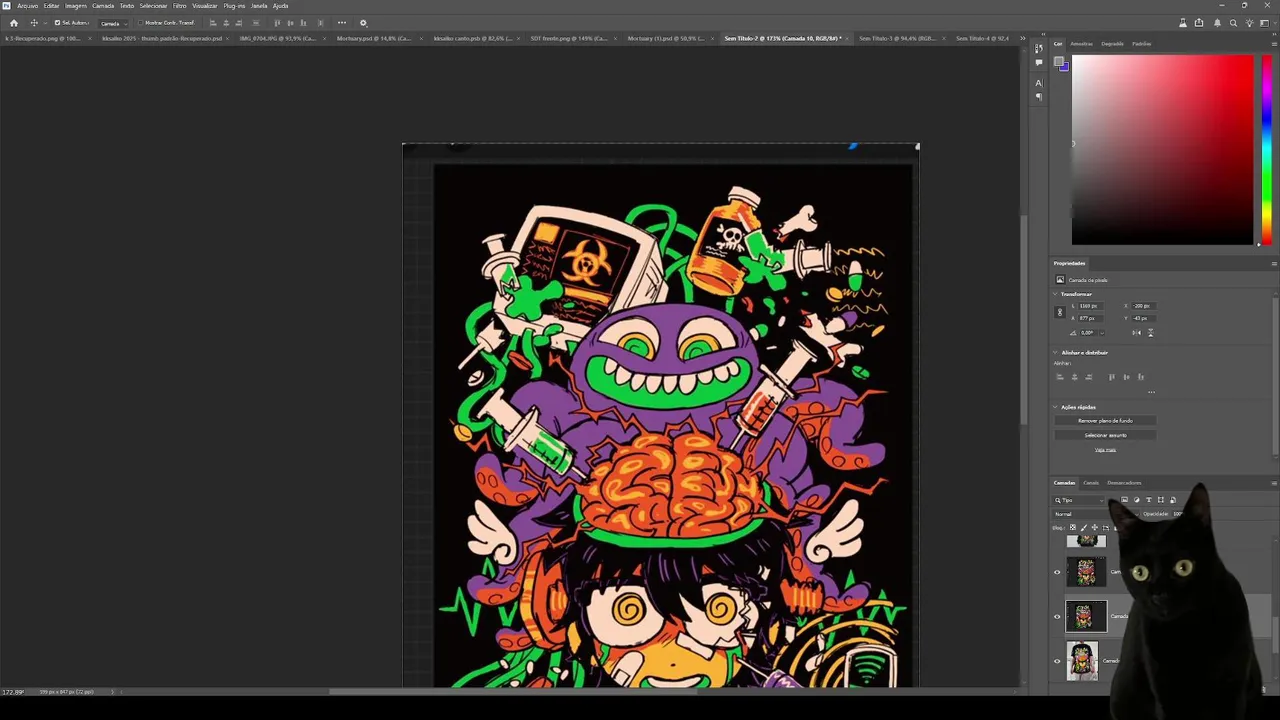
Task: Hide the second layer via its eye icon
Action: click(1057, 572)
